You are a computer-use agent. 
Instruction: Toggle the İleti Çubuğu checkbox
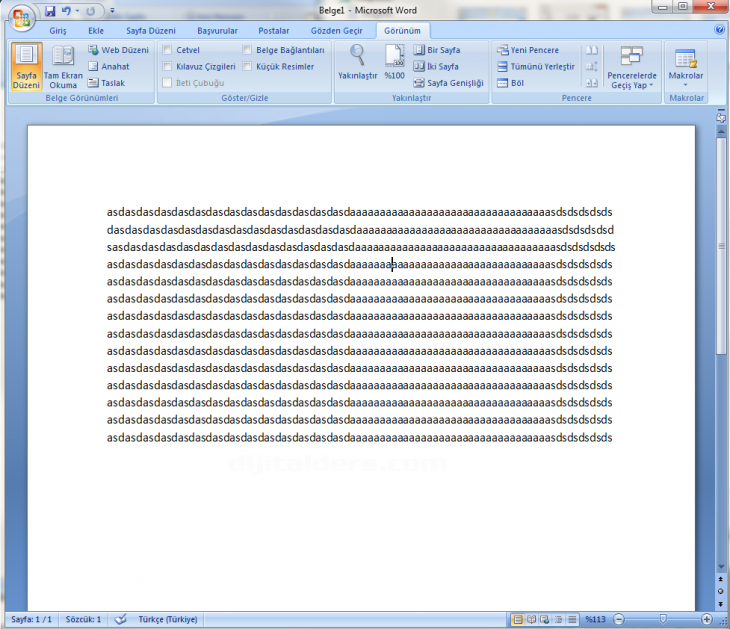pyautogui.click(x=167, y=83)
